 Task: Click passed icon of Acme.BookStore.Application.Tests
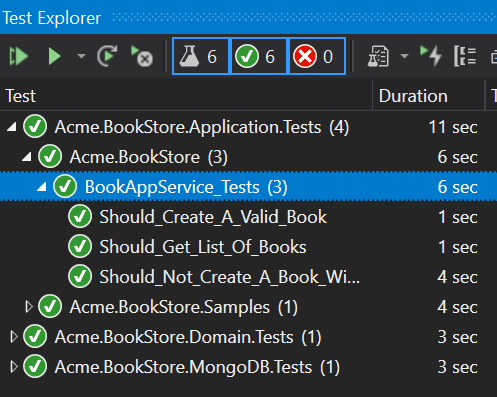(x=35, y=126)
